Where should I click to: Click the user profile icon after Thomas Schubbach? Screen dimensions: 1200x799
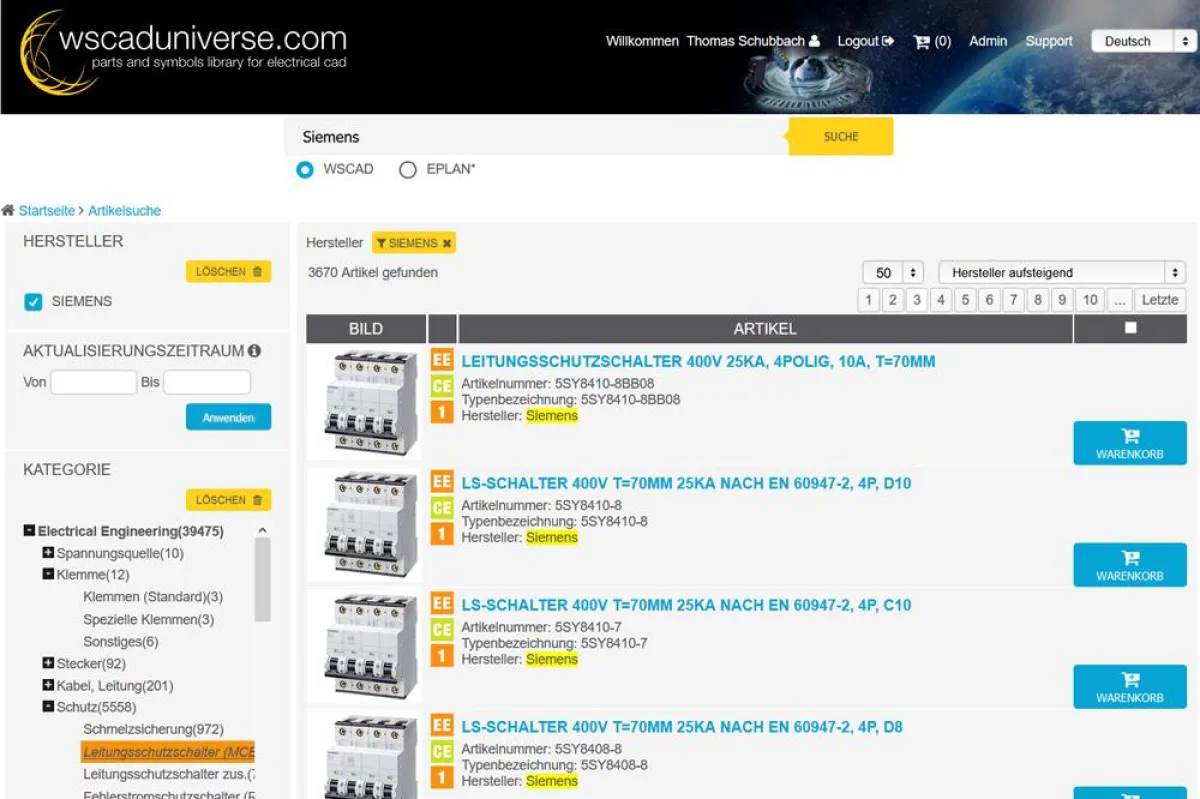[814, 42]
